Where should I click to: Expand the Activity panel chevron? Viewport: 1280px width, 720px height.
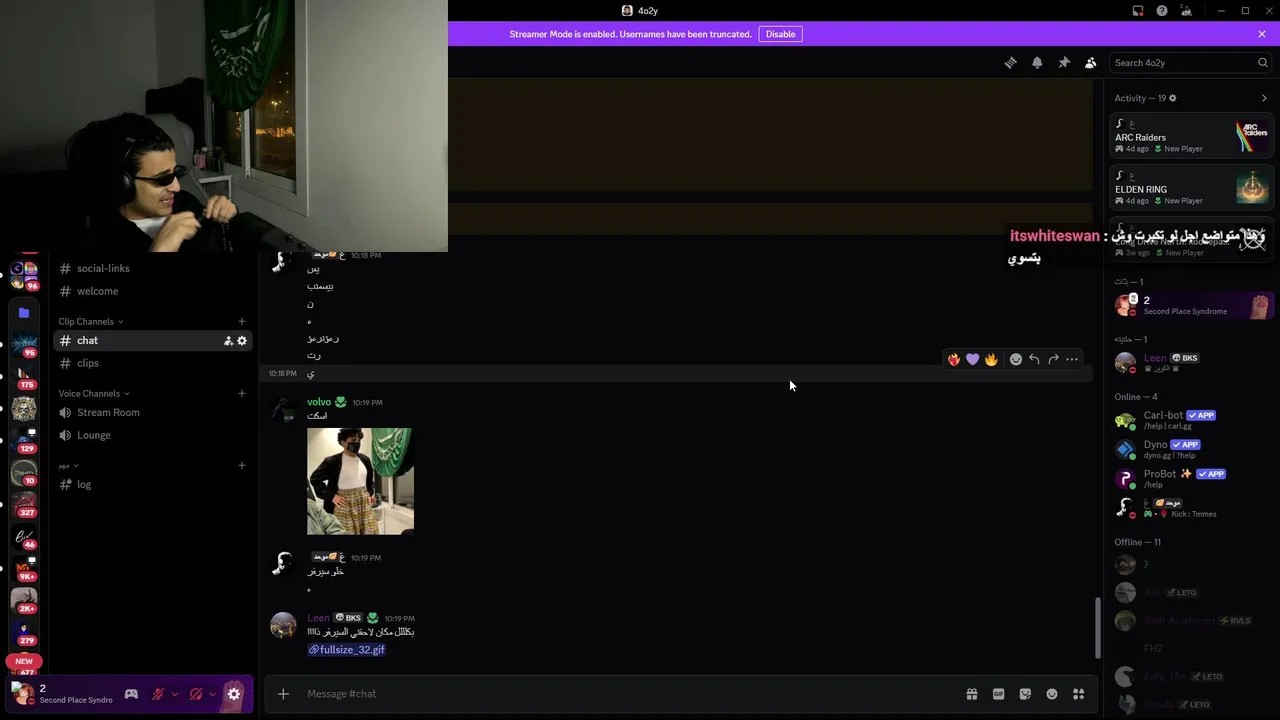click(x=1264, y=98)
